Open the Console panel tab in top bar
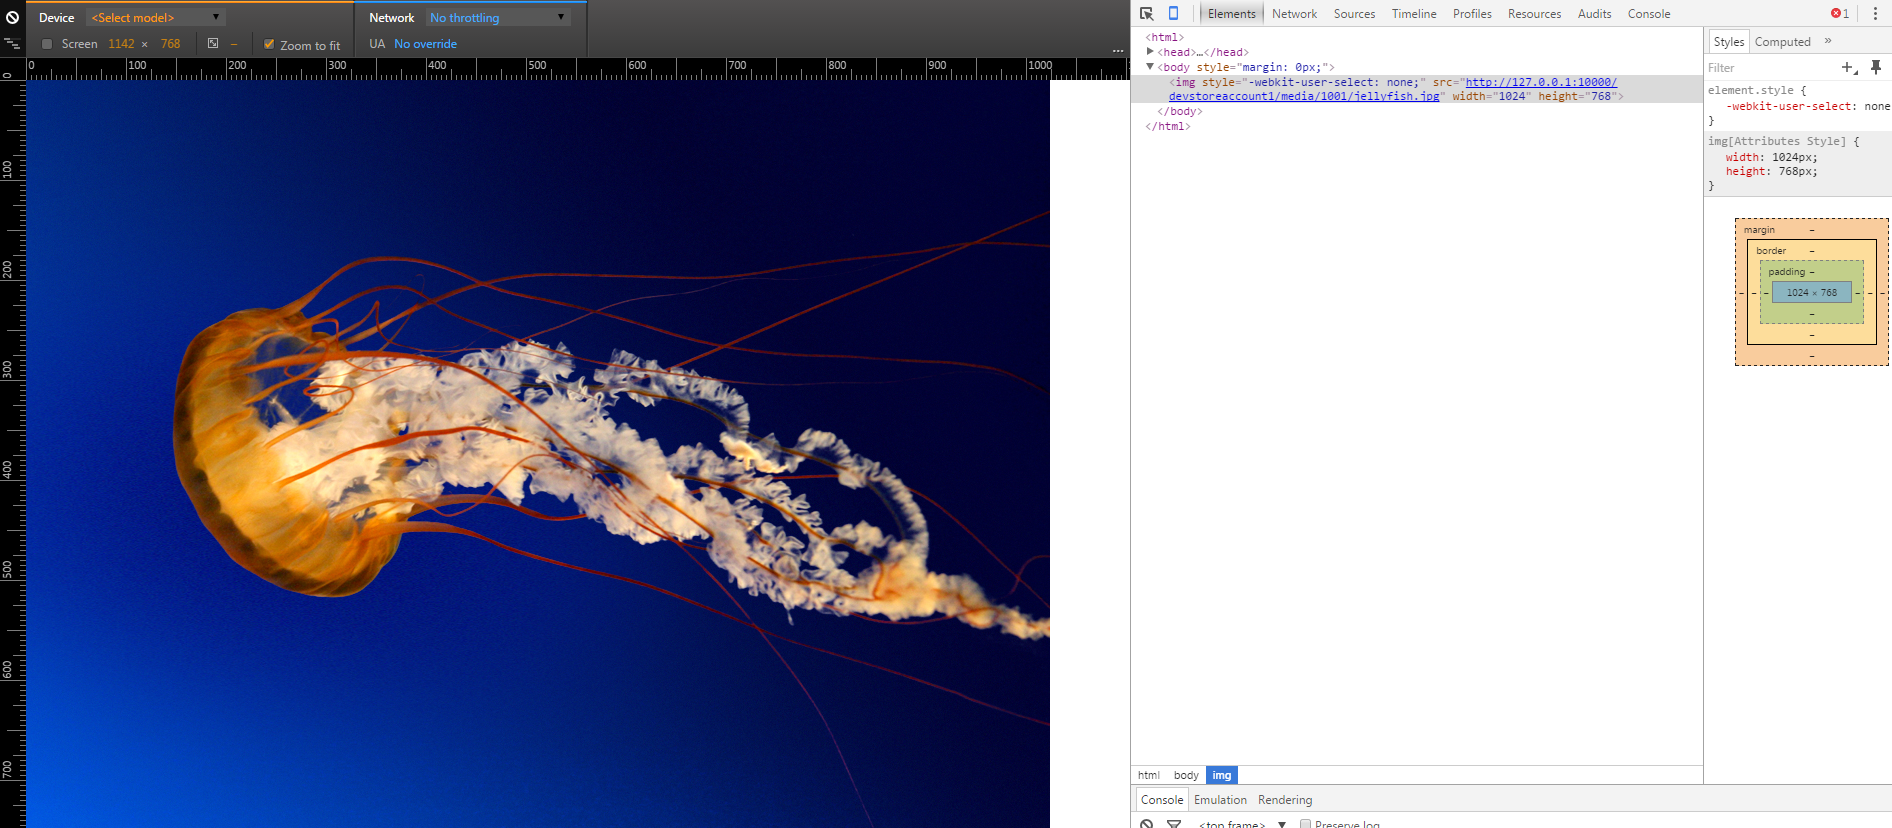 click(1649, 13)
